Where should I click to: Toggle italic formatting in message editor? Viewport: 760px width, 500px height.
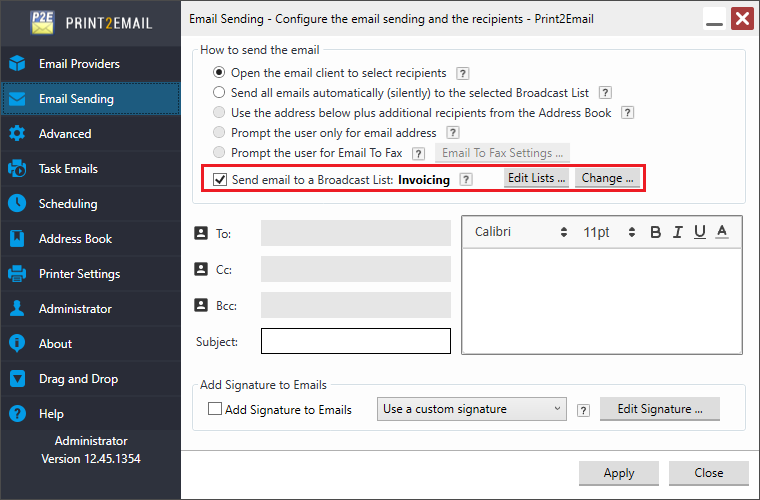(678, 232)
